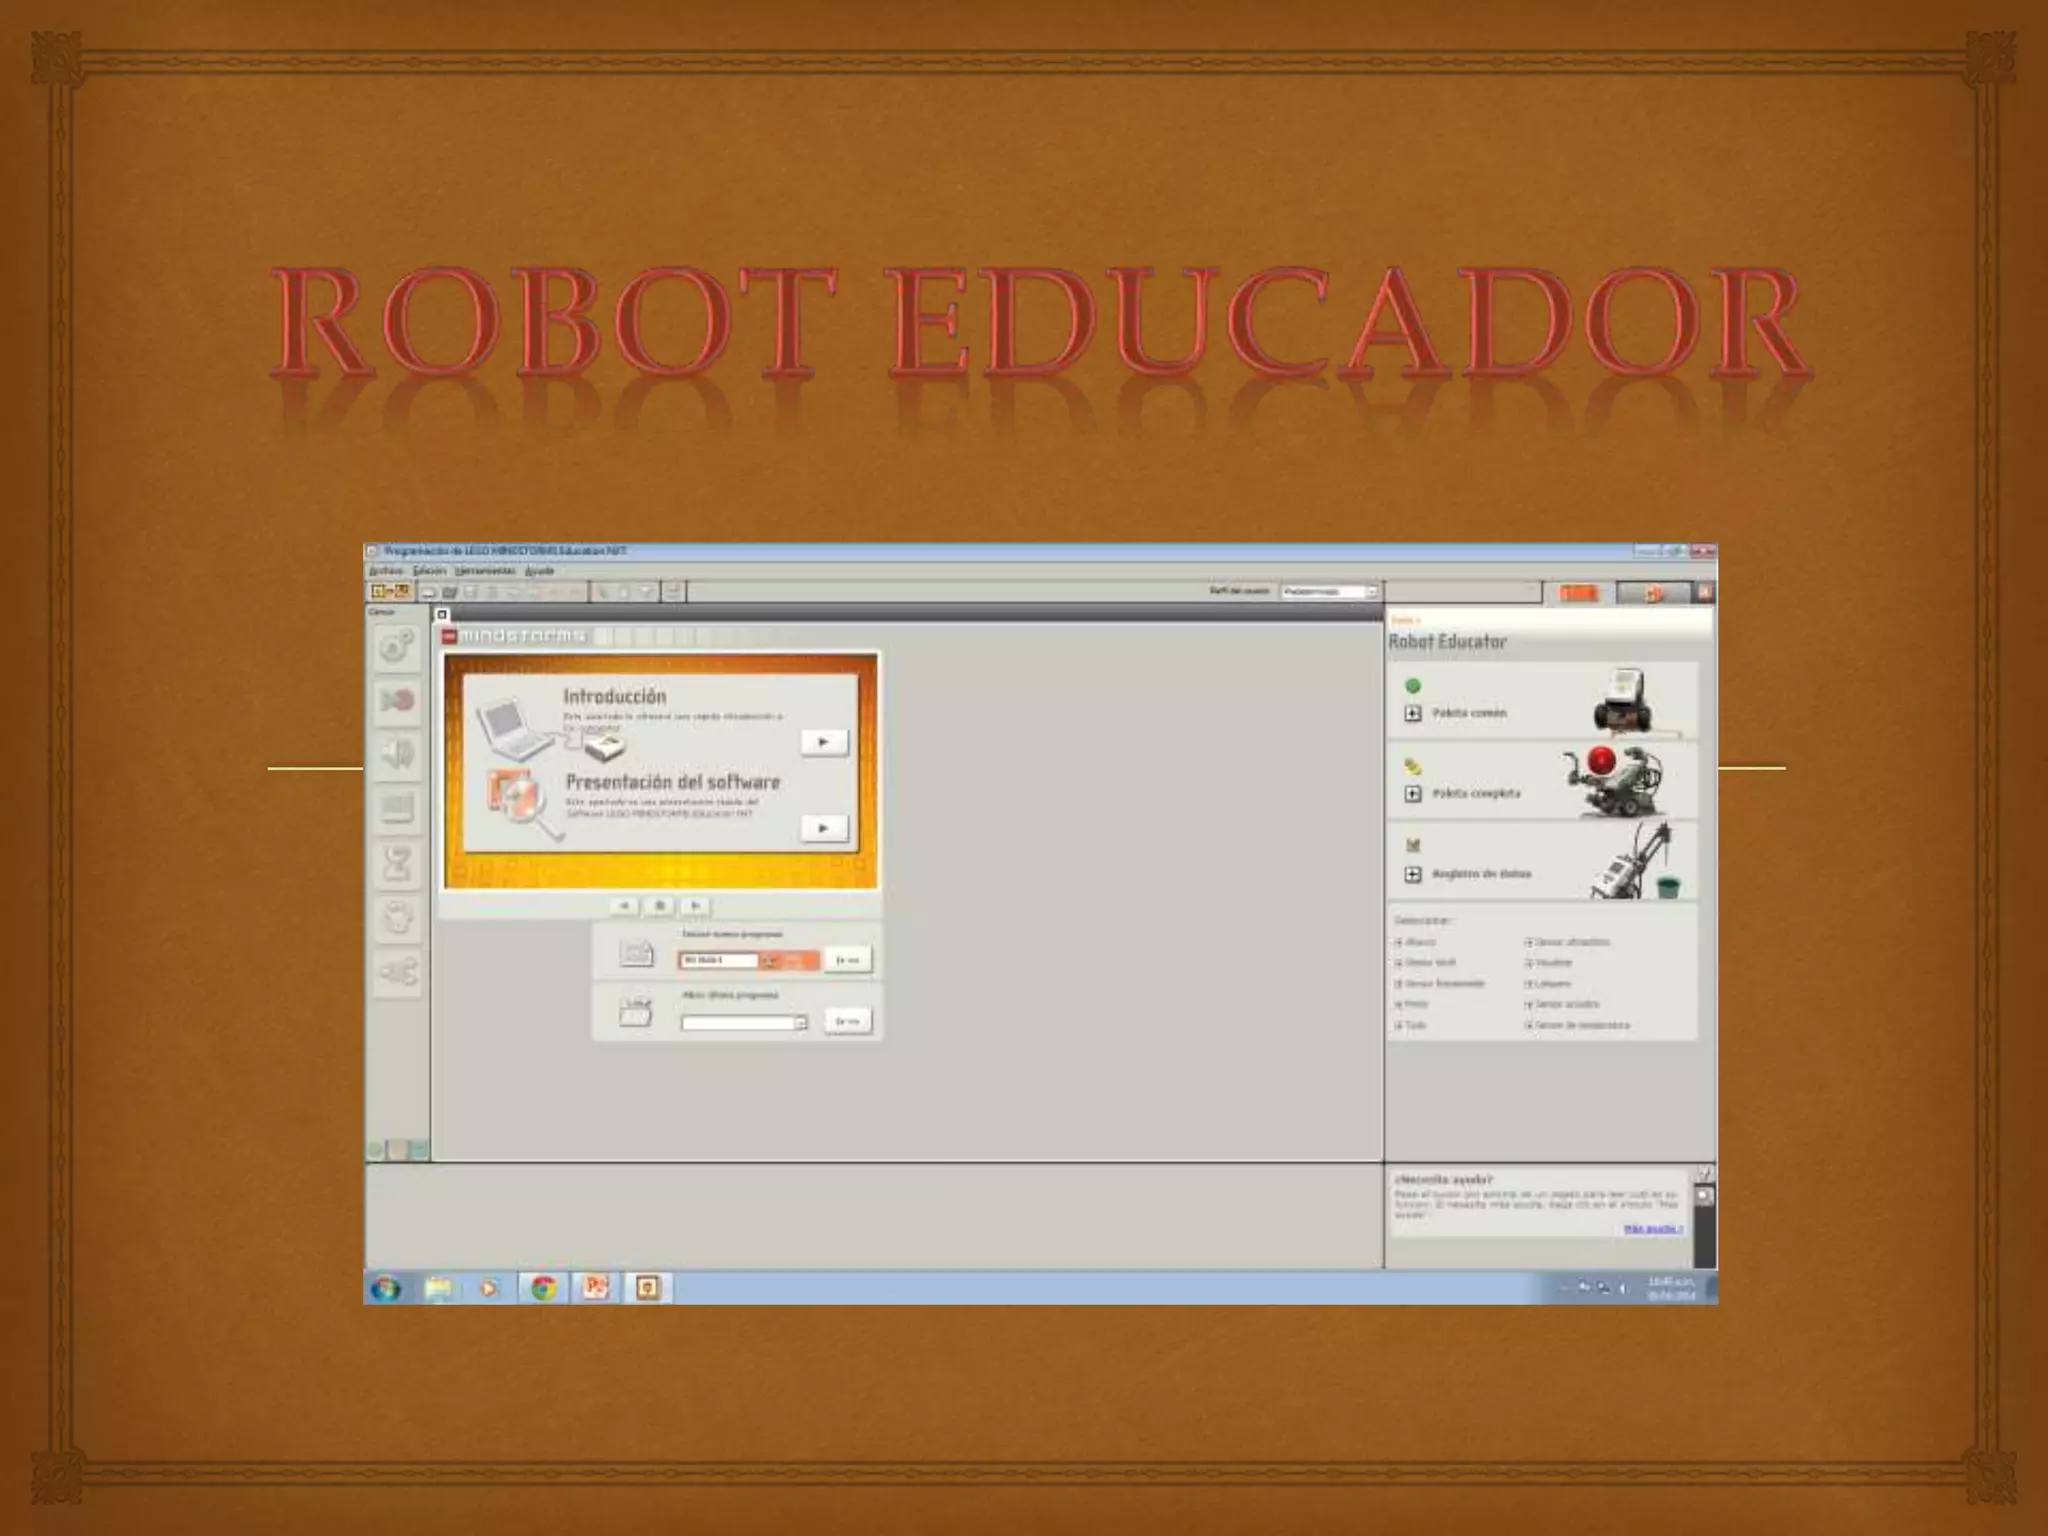The height and width of the screenshot is (1536, 2048).
Task: Open the recent programs dropdown list
Action: [x=800, y=1023]
